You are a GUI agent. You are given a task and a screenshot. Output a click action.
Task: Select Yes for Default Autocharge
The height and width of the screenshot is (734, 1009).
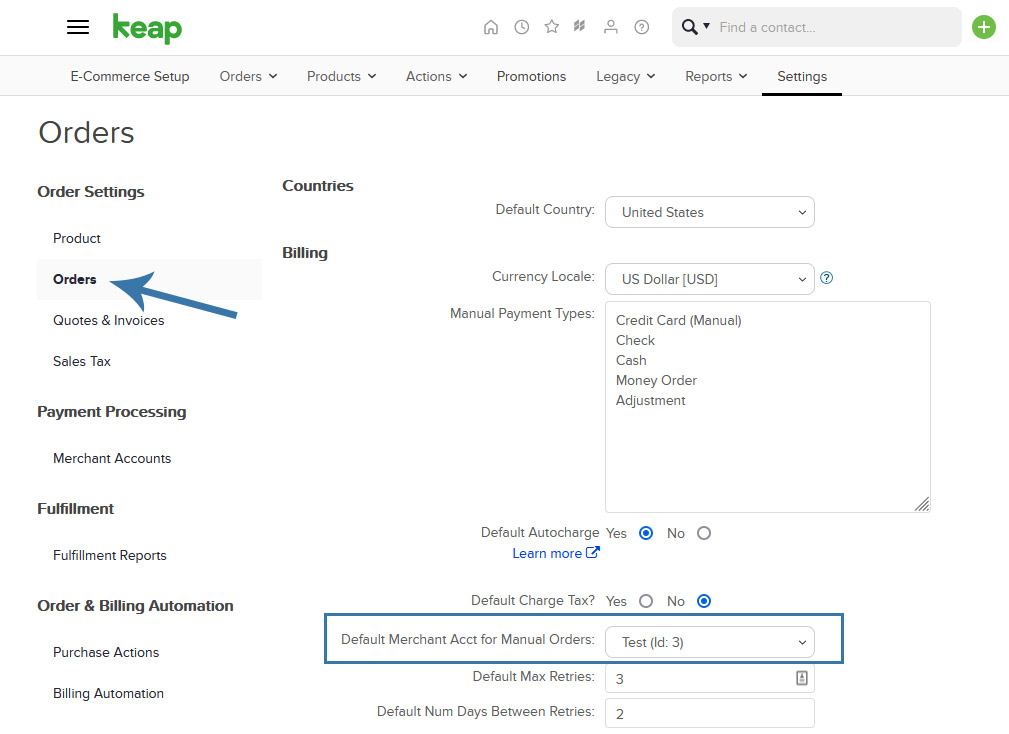(x=646, y=533)
